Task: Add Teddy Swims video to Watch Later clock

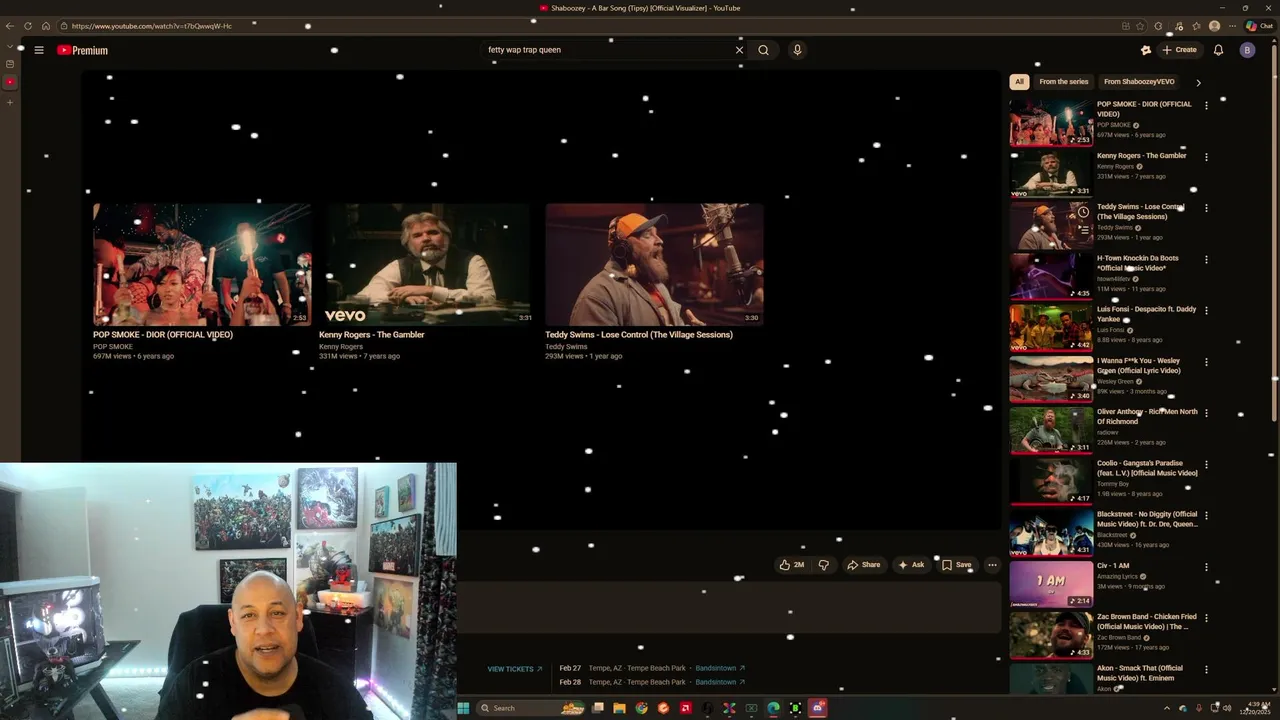Action: (x=1083, y=212)
